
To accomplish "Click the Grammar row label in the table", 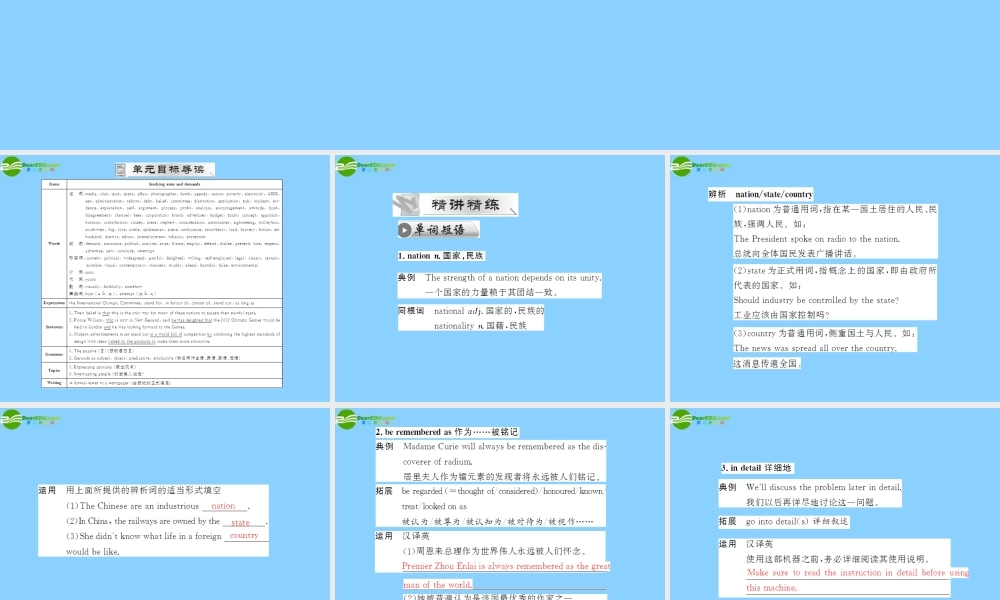I will [54, 354].
